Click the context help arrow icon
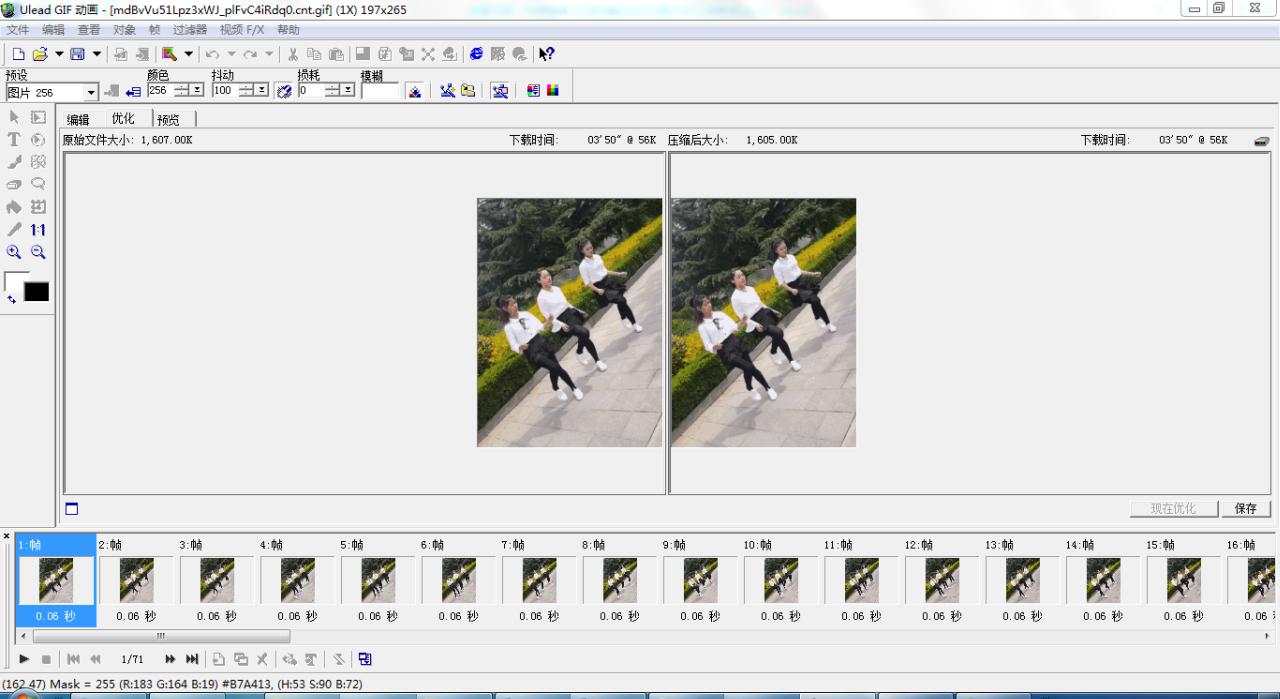 coord(547,54)
